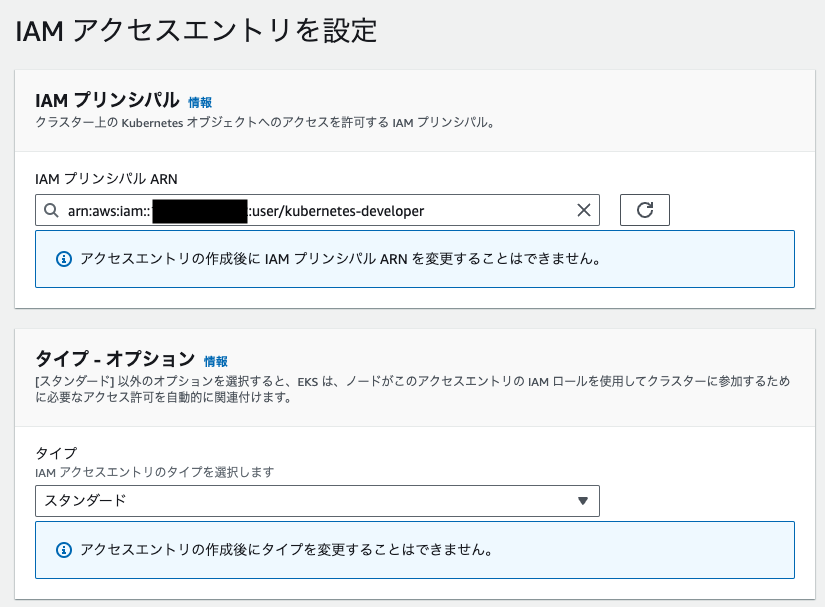Screen dimensions: 825x607
Task: Select the reload icon next to the ARN field
Action: pos(644,210)
